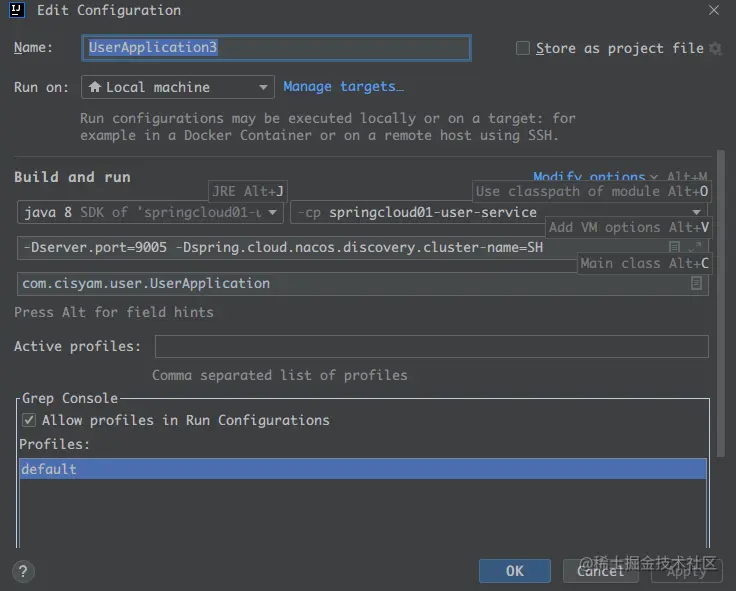Click the Comma separated list of profiles text
736x591 pixels.
point(280,376)
